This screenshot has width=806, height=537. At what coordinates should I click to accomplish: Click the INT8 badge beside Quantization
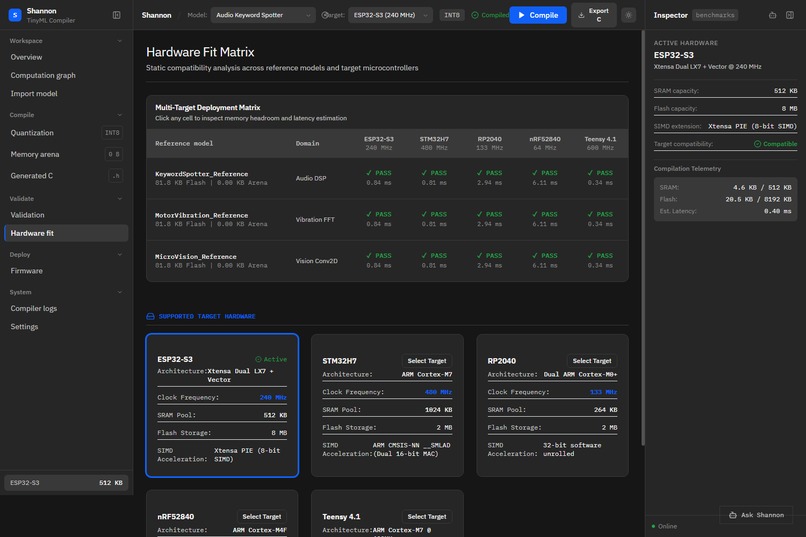(112, 133)
